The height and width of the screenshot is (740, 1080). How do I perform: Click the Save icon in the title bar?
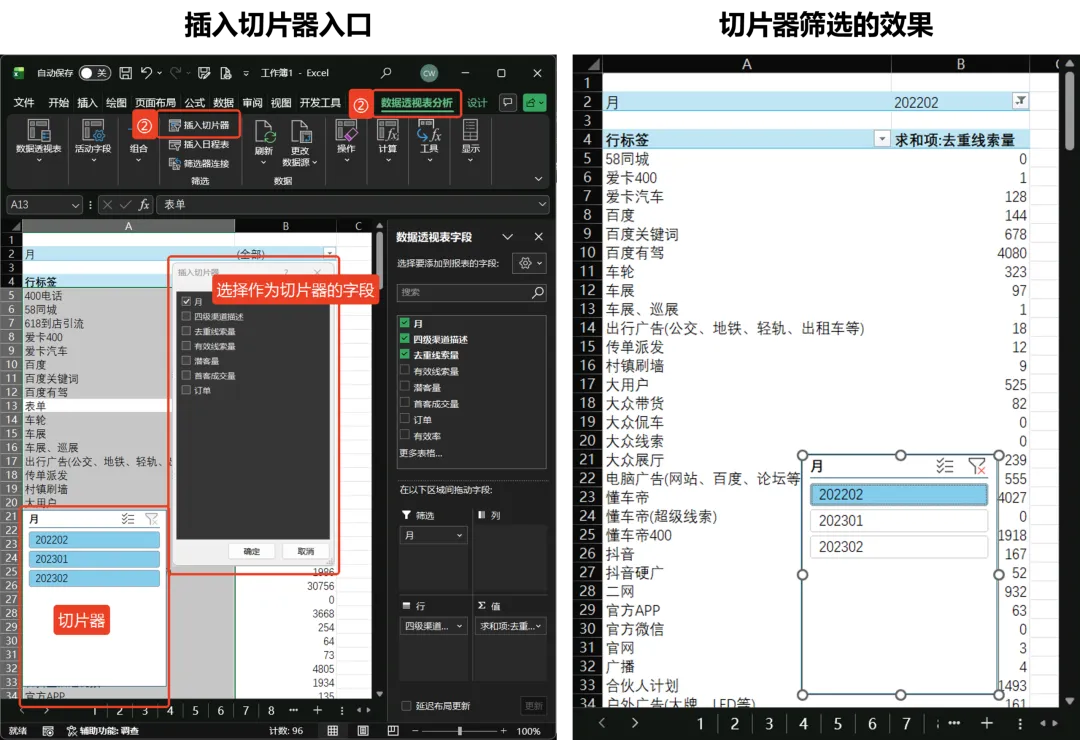125,73
